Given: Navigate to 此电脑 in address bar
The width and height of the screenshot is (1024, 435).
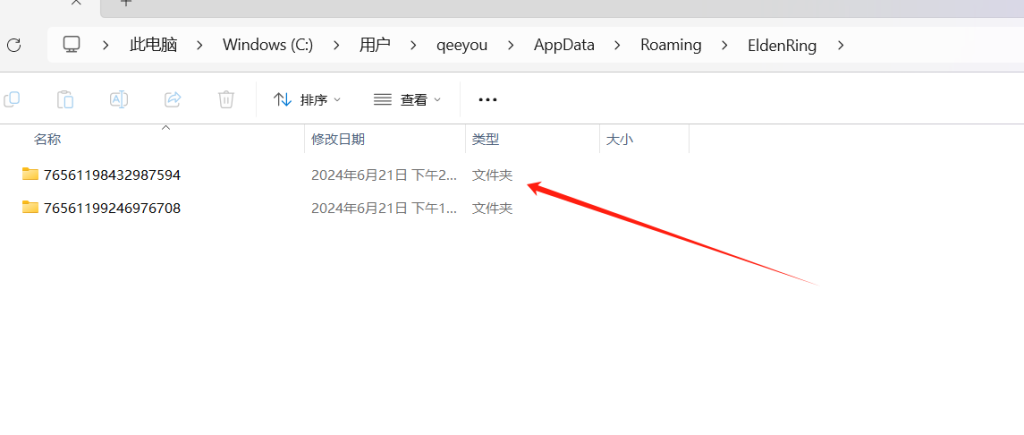Looking at the screenshot, I should pos(153,45).
